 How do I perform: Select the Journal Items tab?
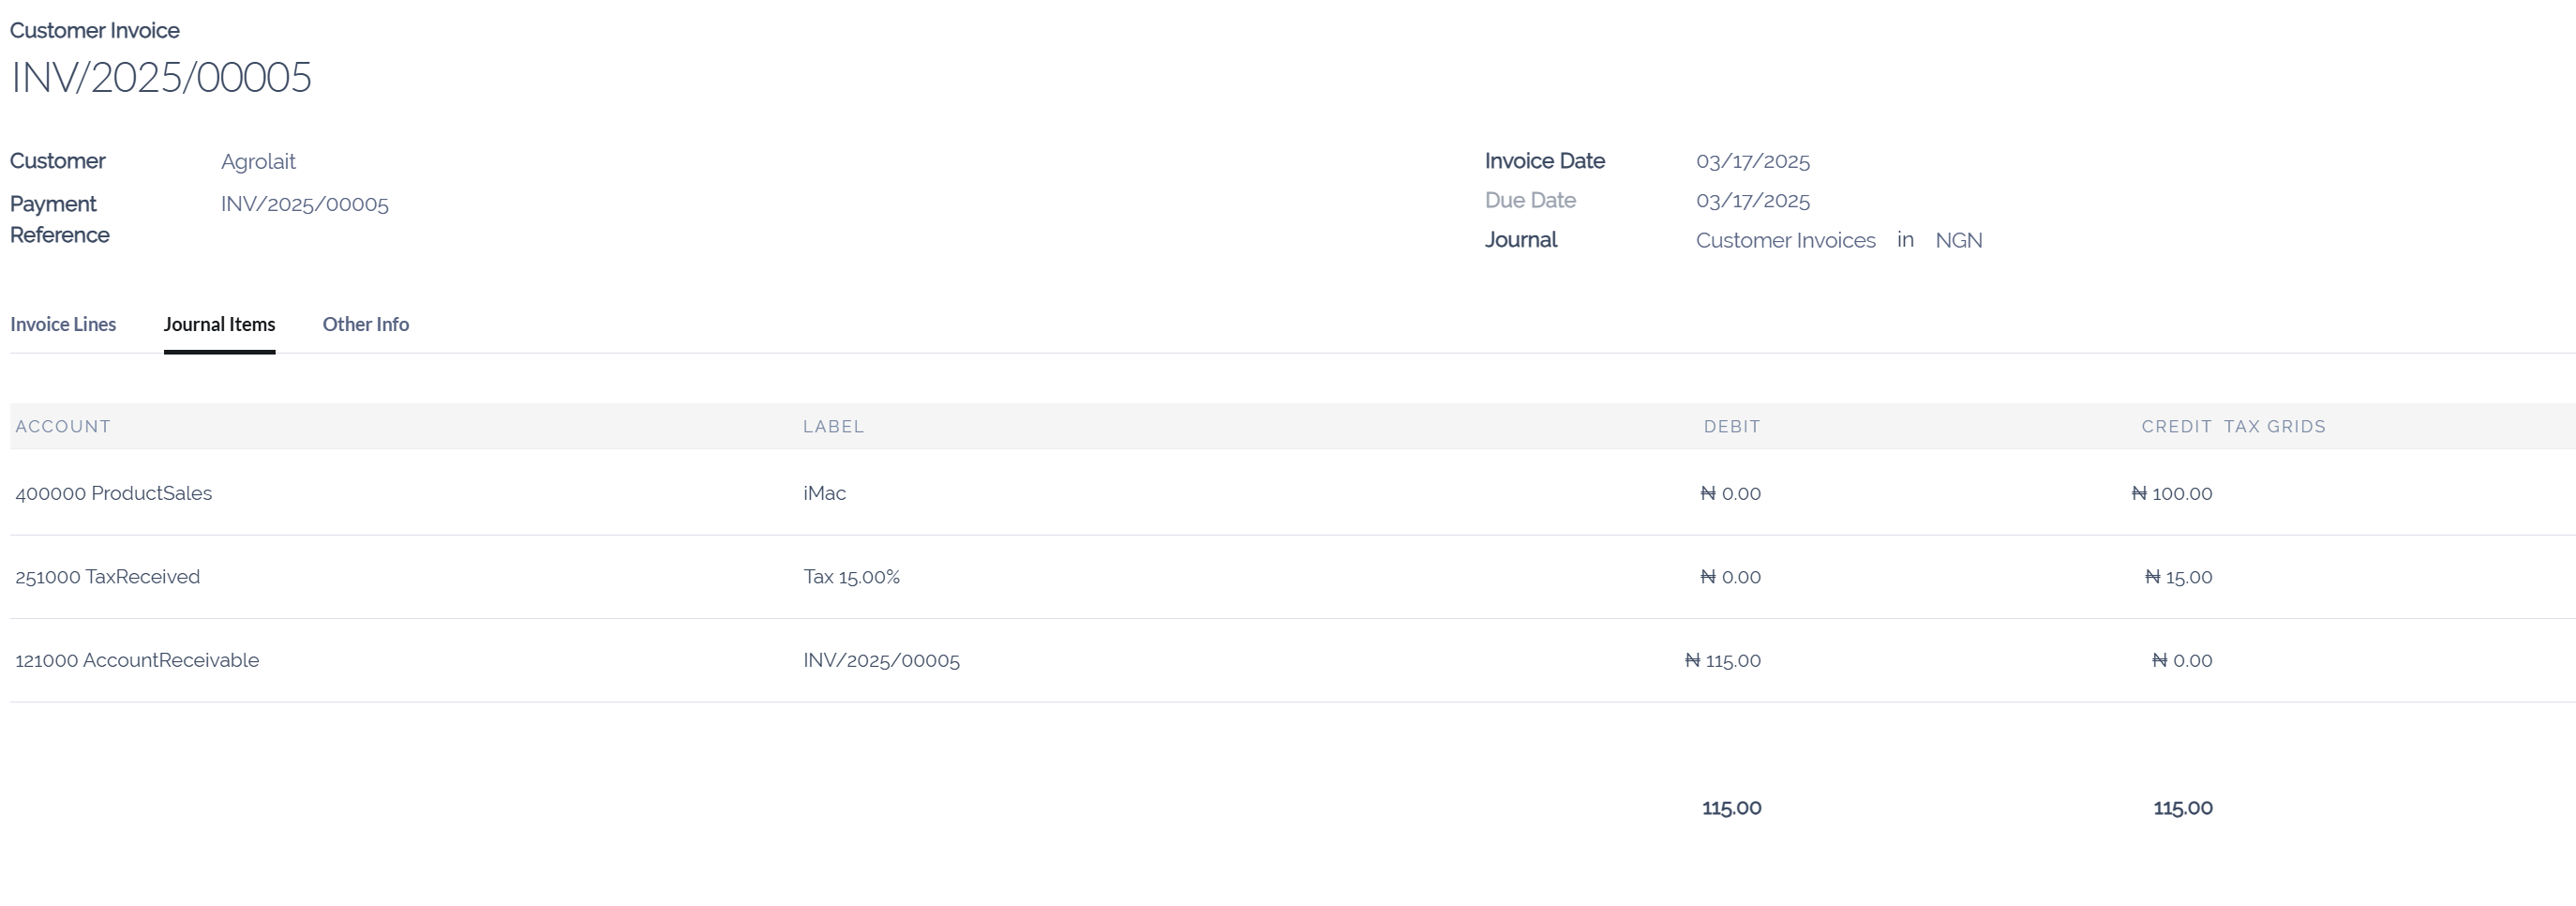point(220,324)
